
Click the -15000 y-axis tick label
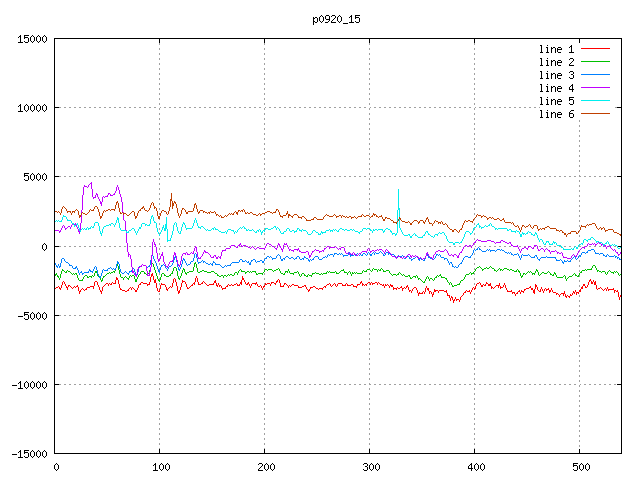tap(27, 454)
